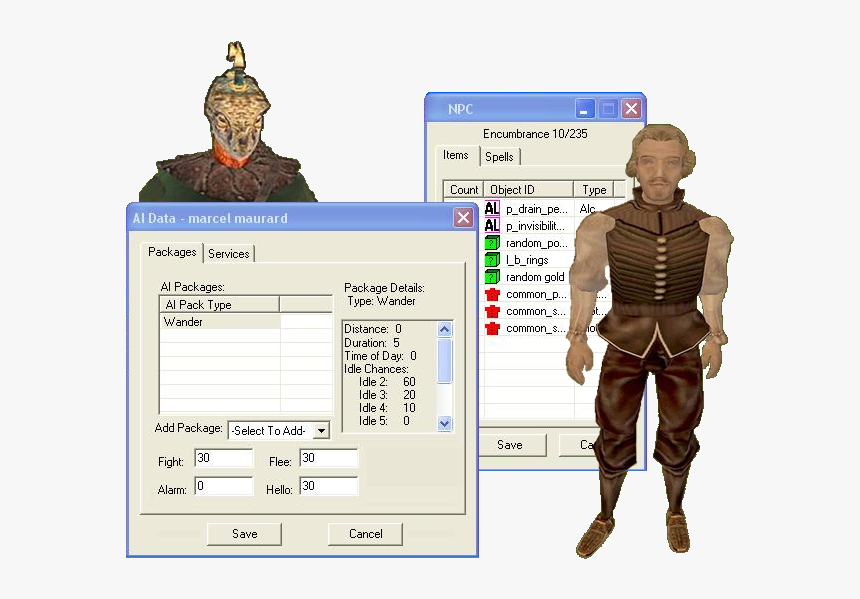Sort by the Object ID column header
The image size is (860, 599).
point(529,190)
